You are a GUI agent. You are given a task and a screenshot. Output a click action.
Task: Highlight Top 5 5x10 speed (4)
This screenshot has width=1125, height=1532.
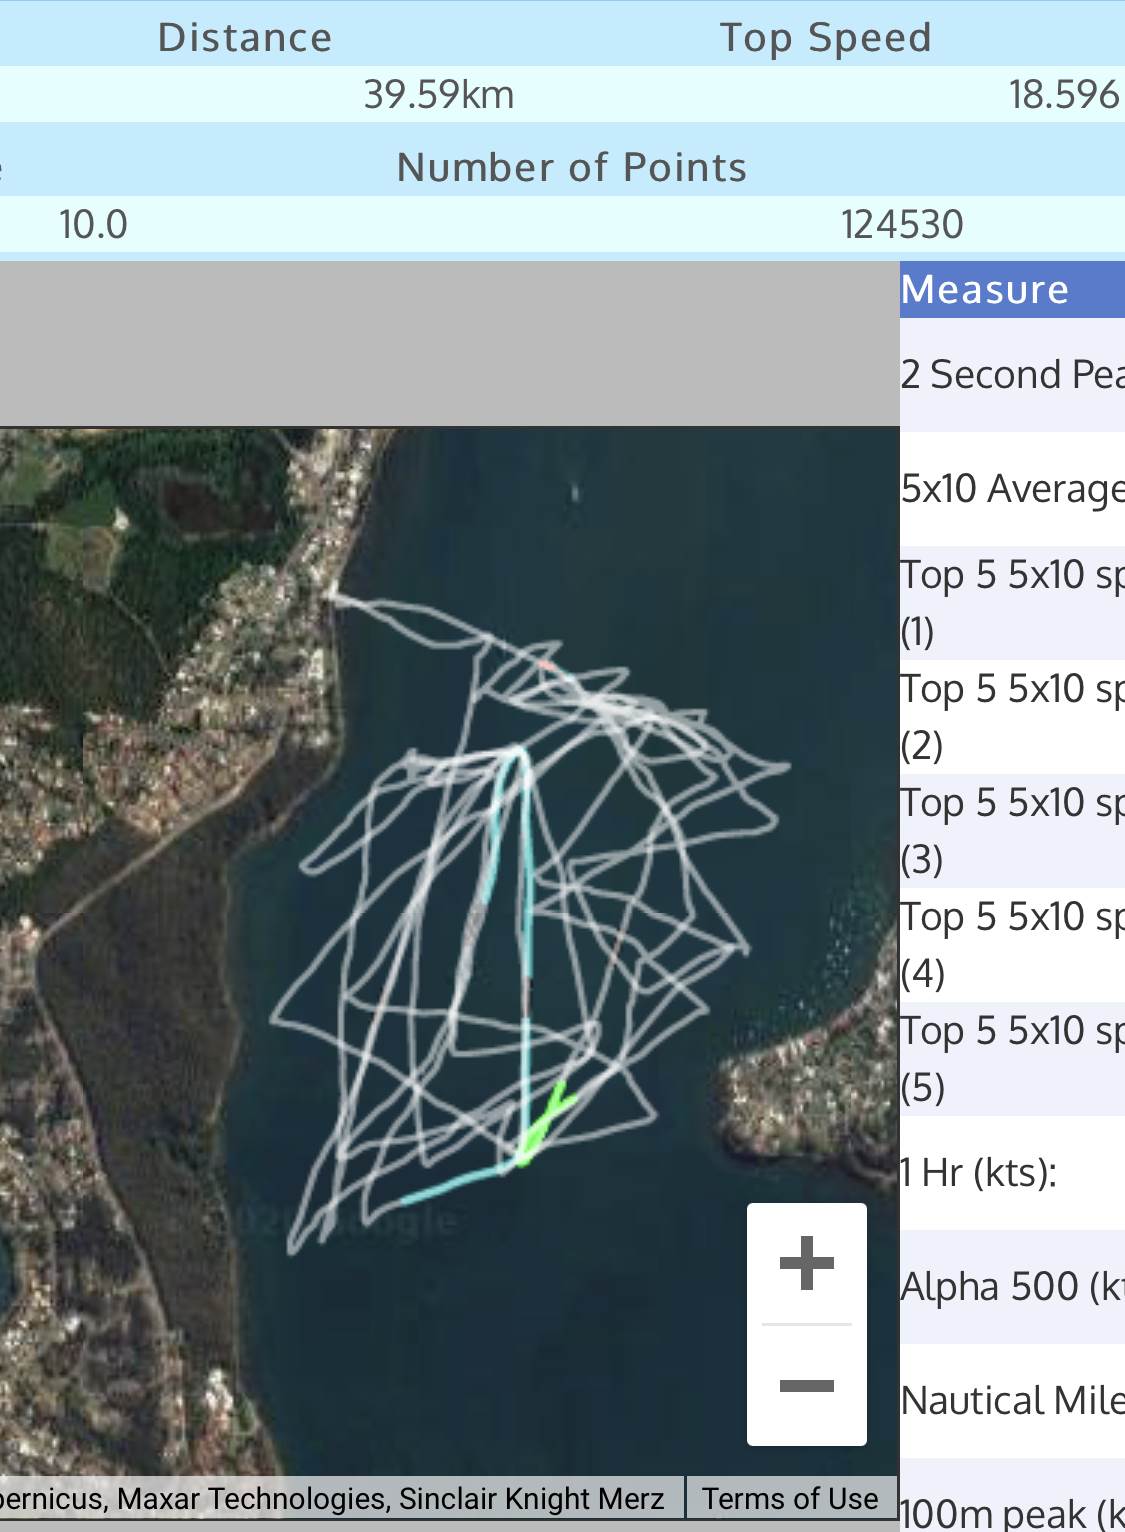click(1011, 944)
